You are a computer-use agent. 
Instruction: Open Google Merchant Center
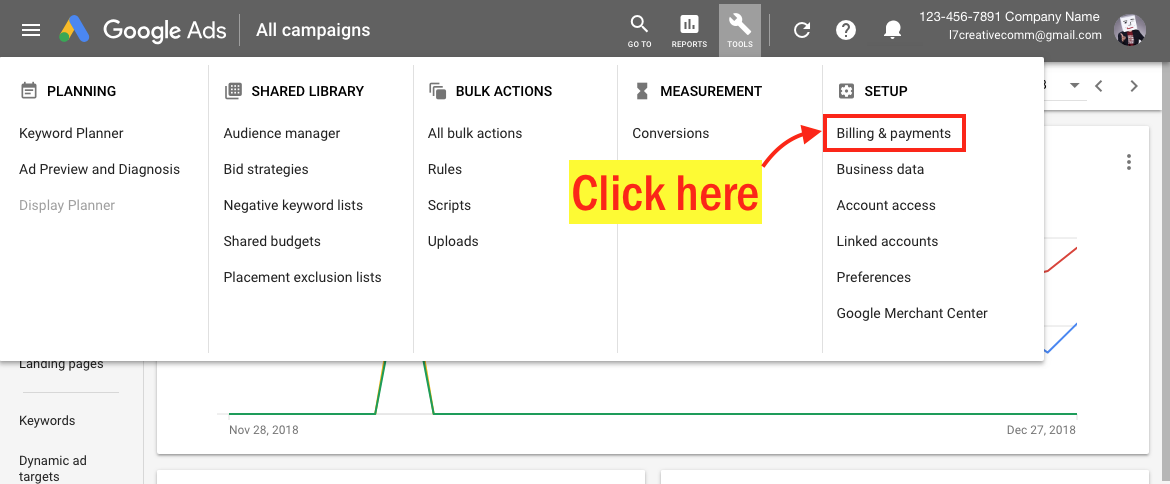[x=912, y=313]
